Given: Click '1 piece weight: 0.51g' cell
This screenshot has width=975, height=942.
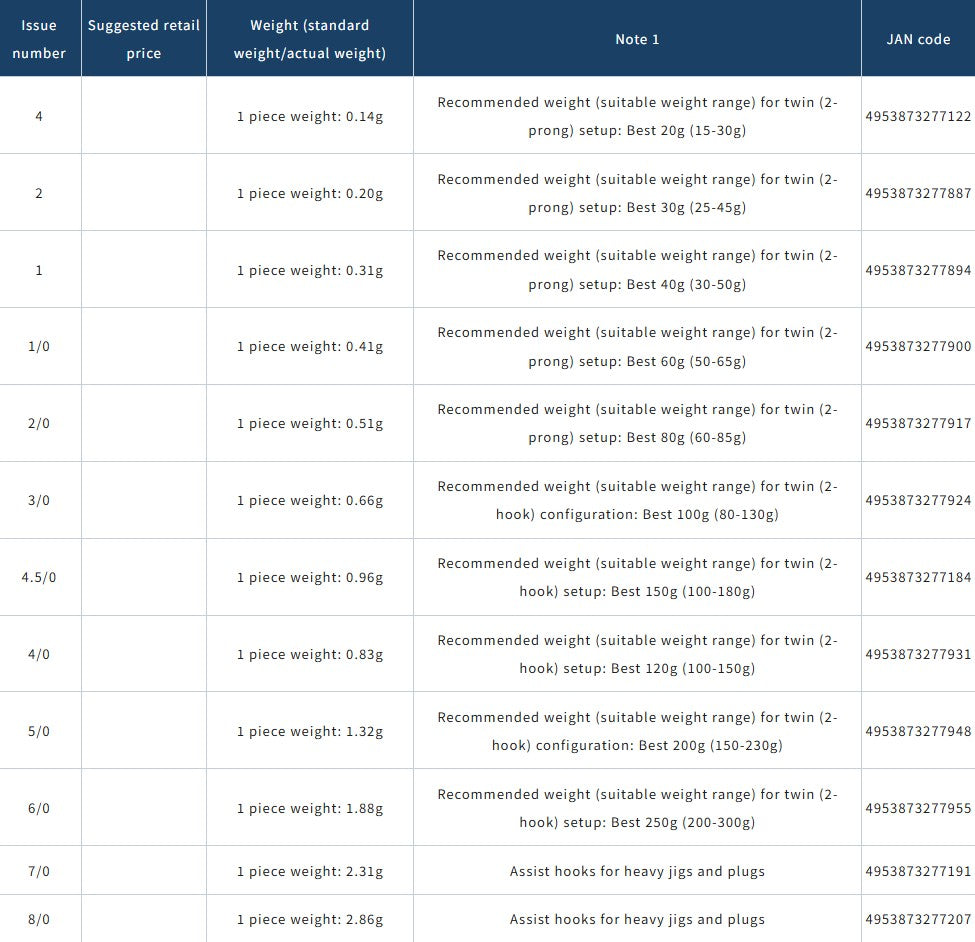Looking at the screenshot, I should [310, 424].
